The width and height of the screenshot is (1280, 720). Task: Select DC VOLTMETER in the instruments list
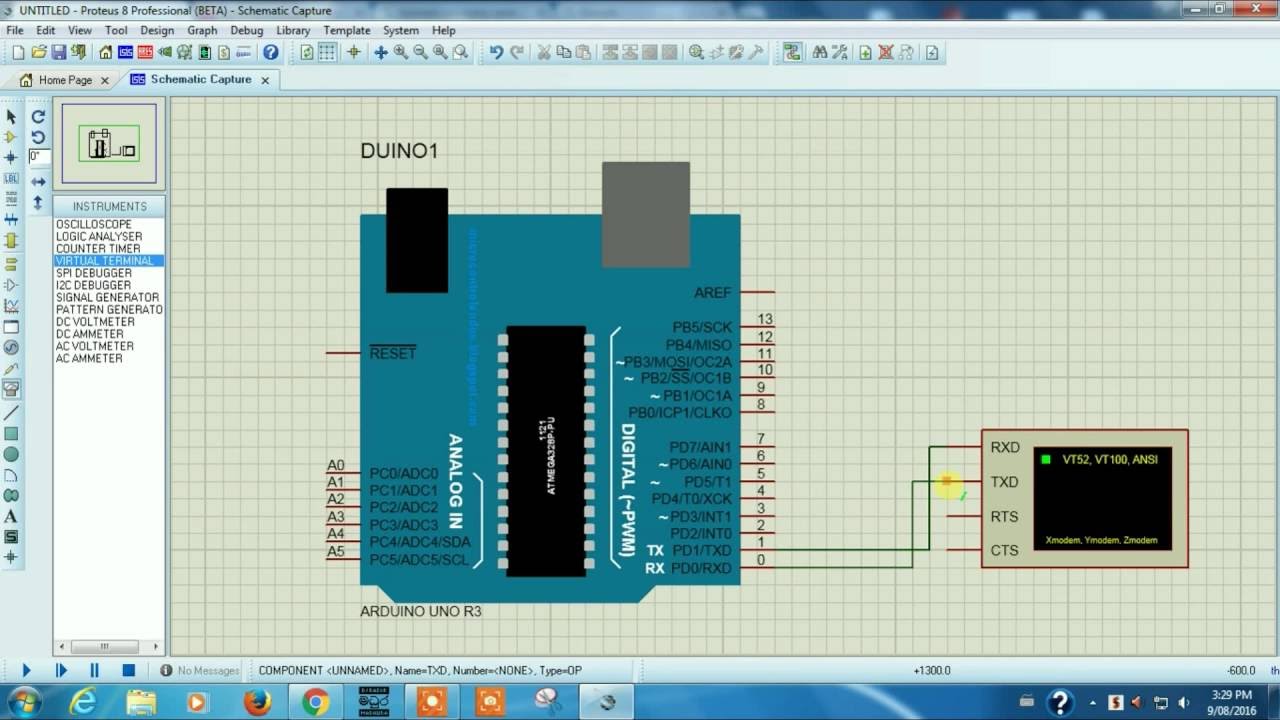coord(95,322)
